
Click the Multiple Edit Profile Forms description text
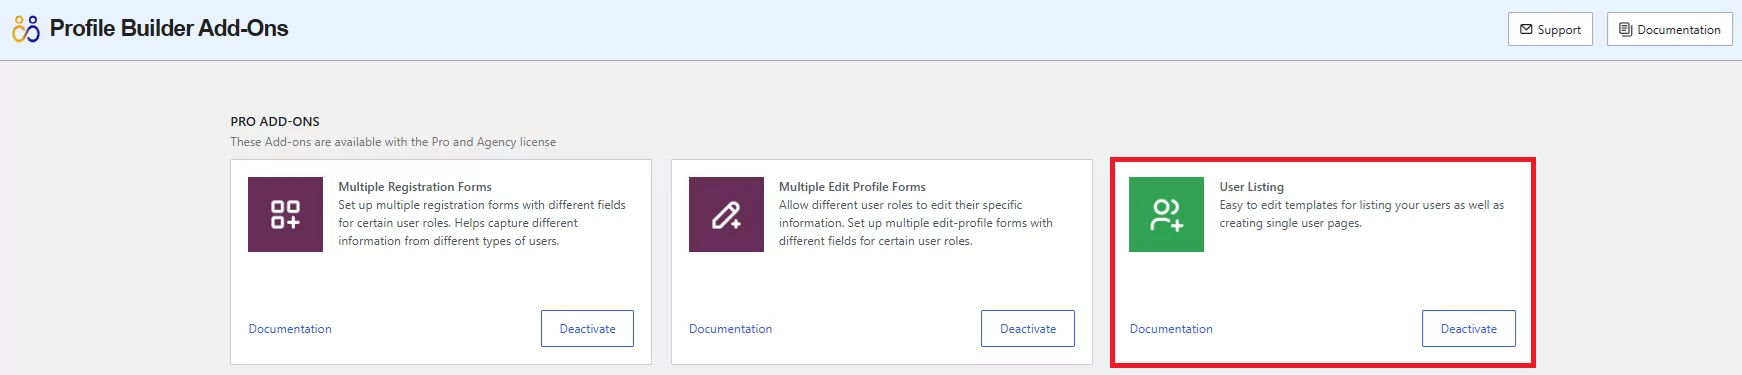[x=916, y=223]
